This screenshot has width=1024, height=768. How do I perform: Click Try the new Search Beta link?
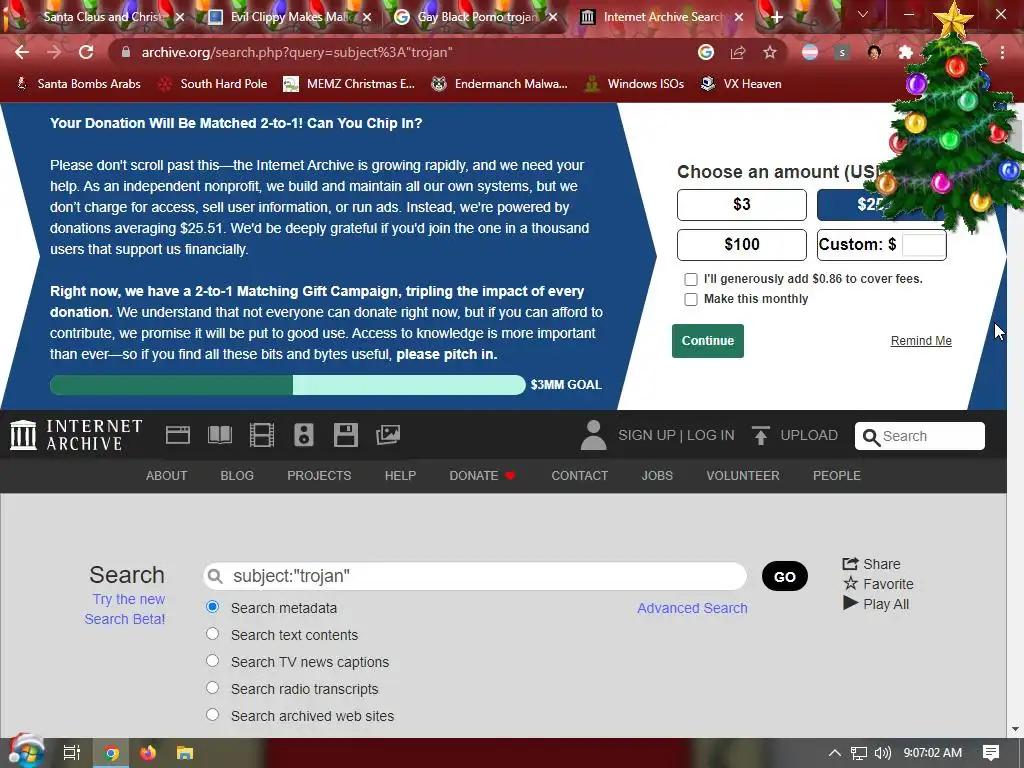pos(125,609)
